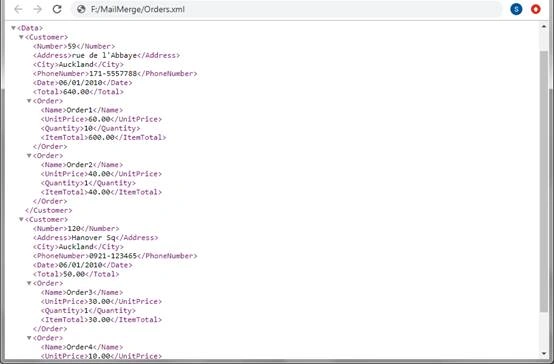Click the phone number 0921-123465

click(113, 256)
